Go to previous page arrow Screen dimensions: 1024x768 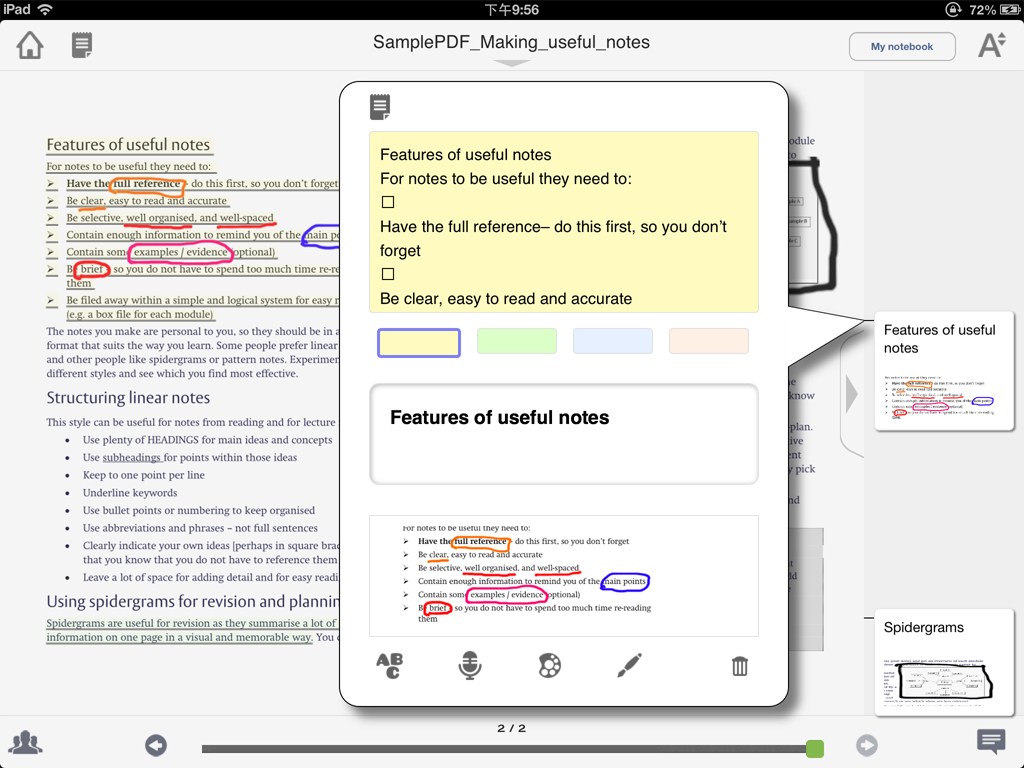[x=156, y=746]
